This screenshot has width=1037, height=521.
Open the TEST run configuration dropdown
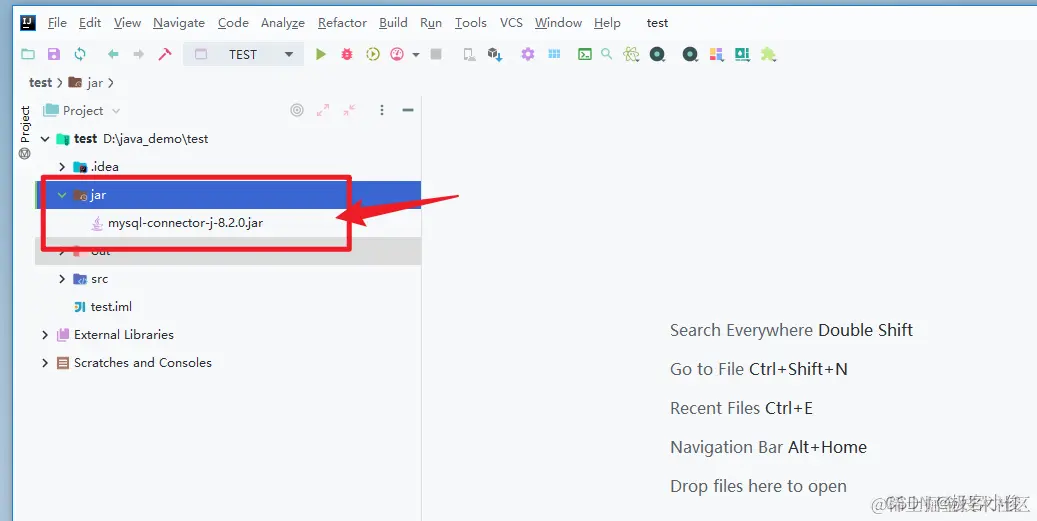243,54
